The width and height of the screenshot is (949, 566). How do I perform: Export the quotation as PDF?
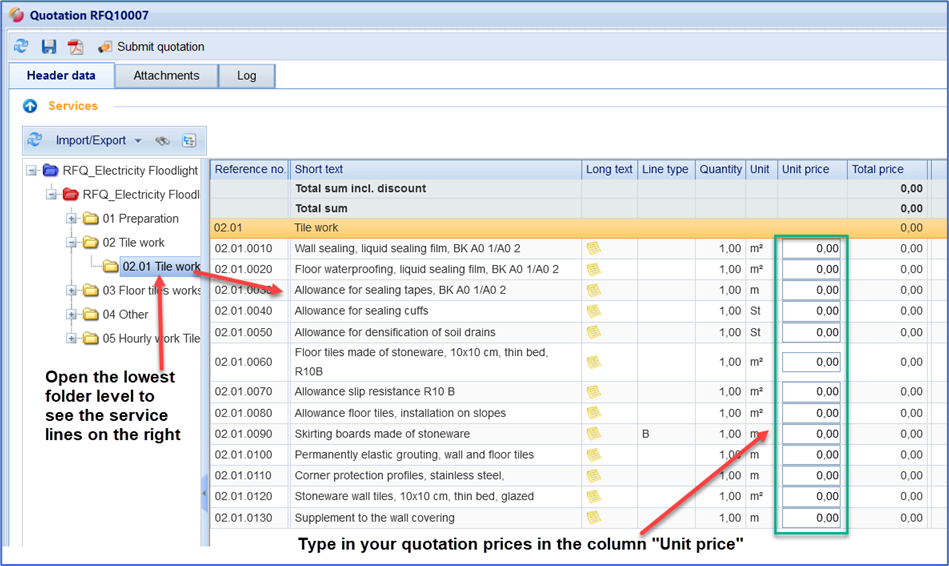(75, 47)
